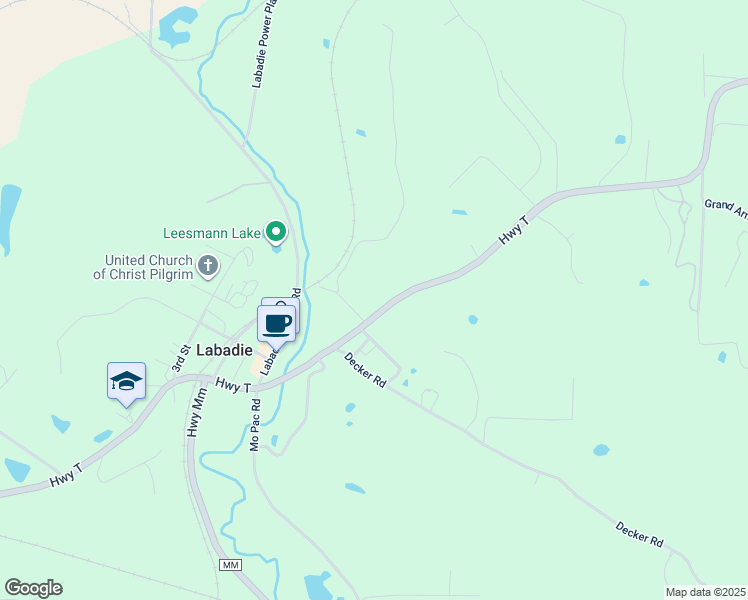The width and height of the screenshot is (748, 600).
Task: Select the Grand Army road label
Action: pyautogui.click(x=726, y=208)
